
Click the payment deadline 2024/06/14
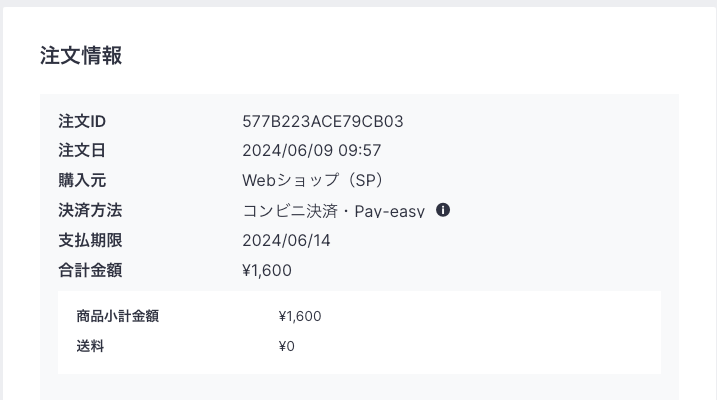tap(286, 240)
